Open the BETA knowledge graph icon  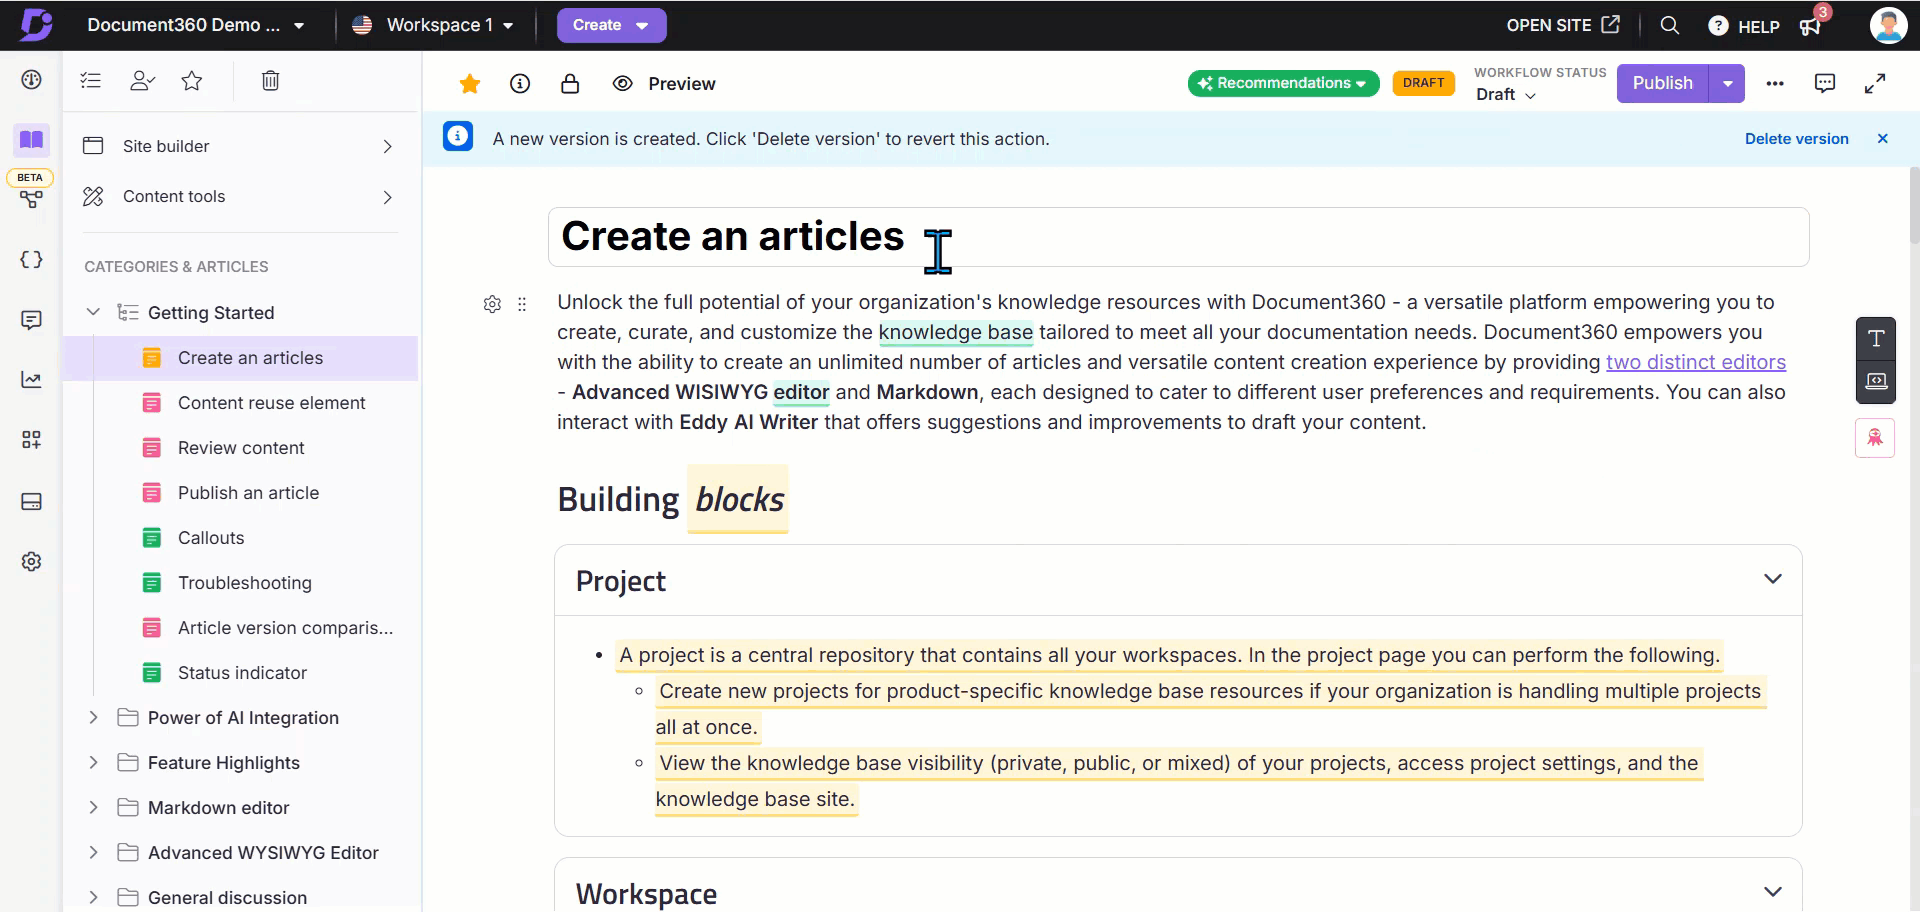[x=31, y=199]
